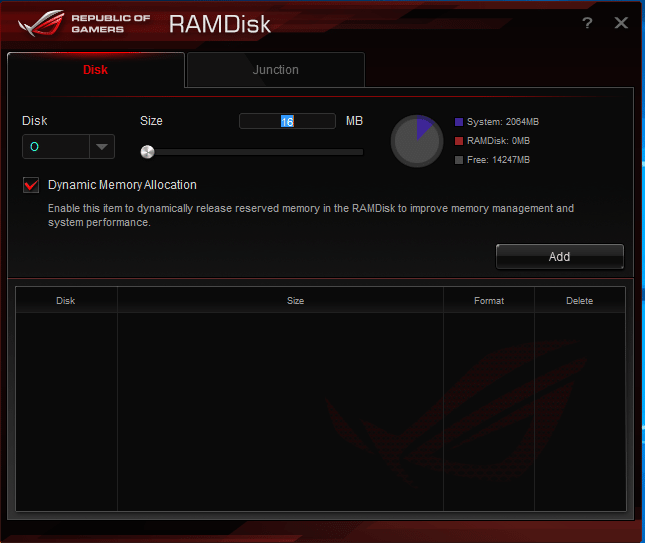The height and width of the screenshot is (543, 645).
Task: Switch to the Junction tab
Action: tap(276, 70)
